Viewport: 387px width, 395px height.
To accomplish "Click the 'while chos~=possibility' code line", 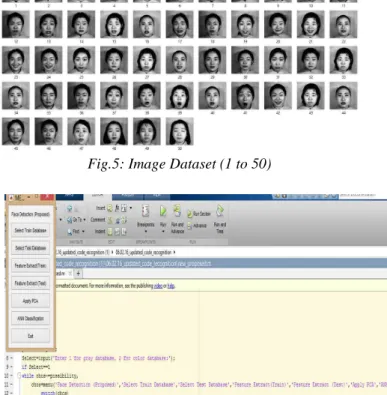I will (50, 376).
